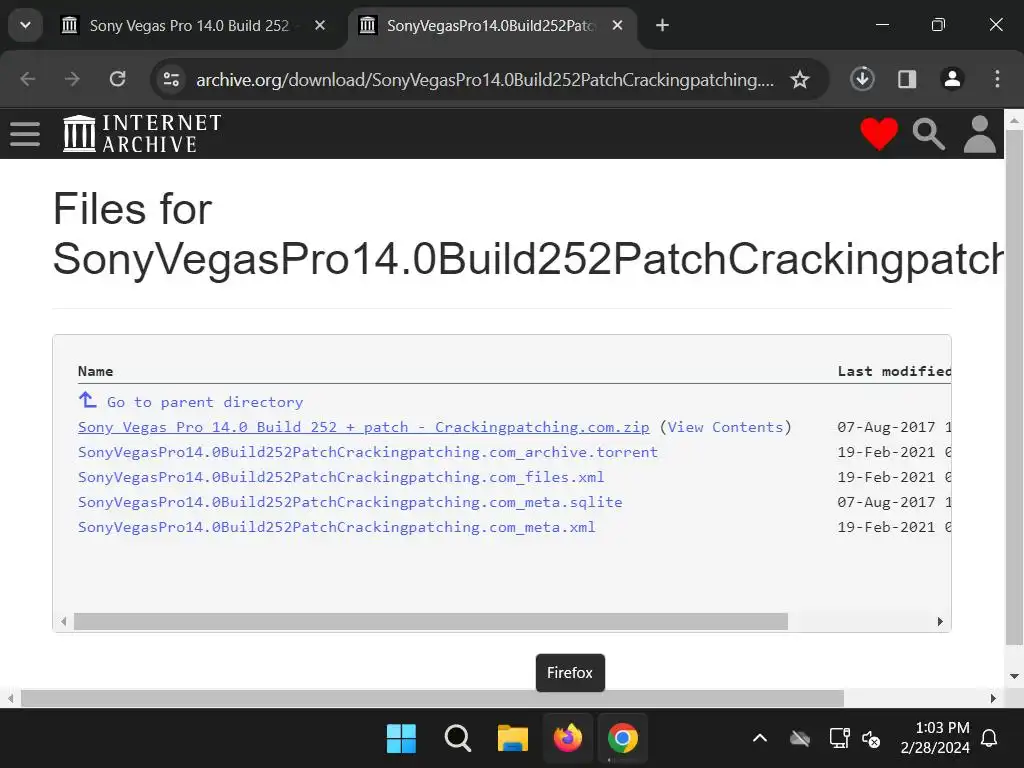Click the red donate heart icon

pyautogui.click(x=879, y=134)
